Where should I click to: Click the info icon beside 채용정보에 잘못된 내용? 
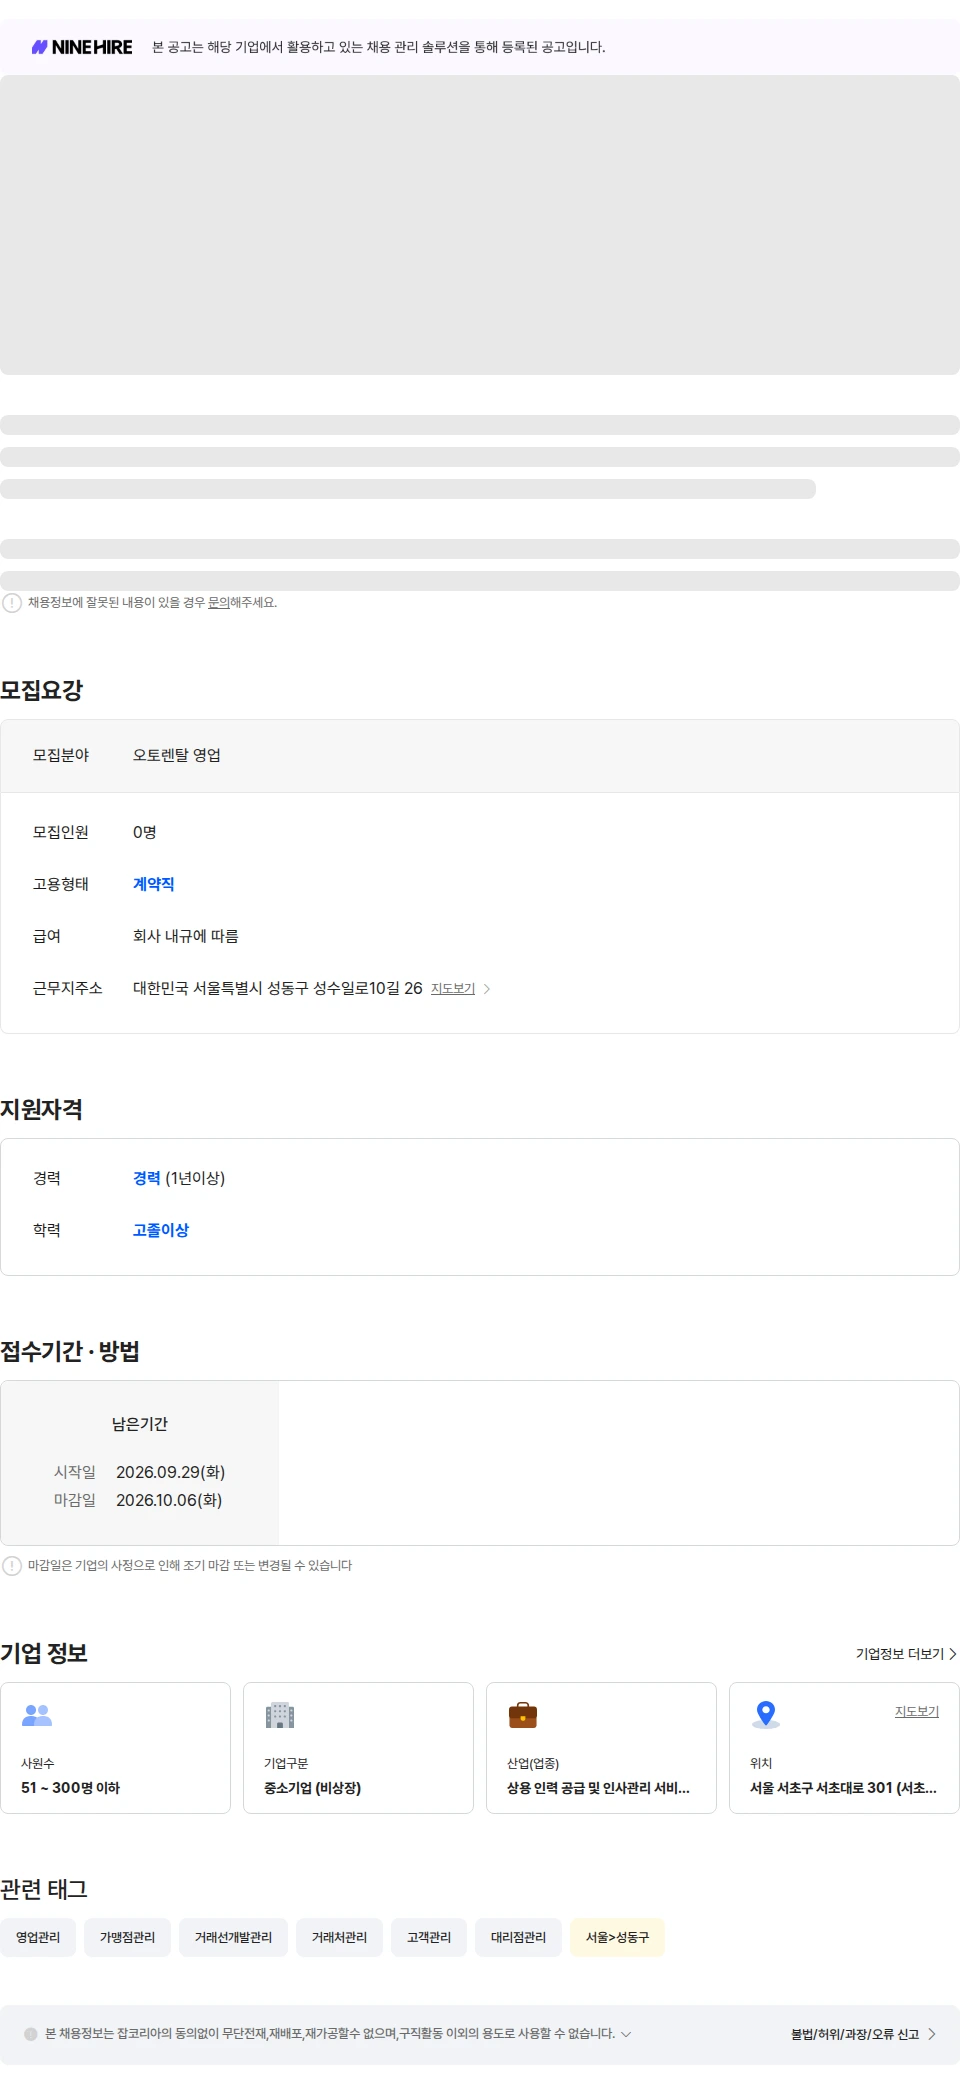(x=12, y=603)
